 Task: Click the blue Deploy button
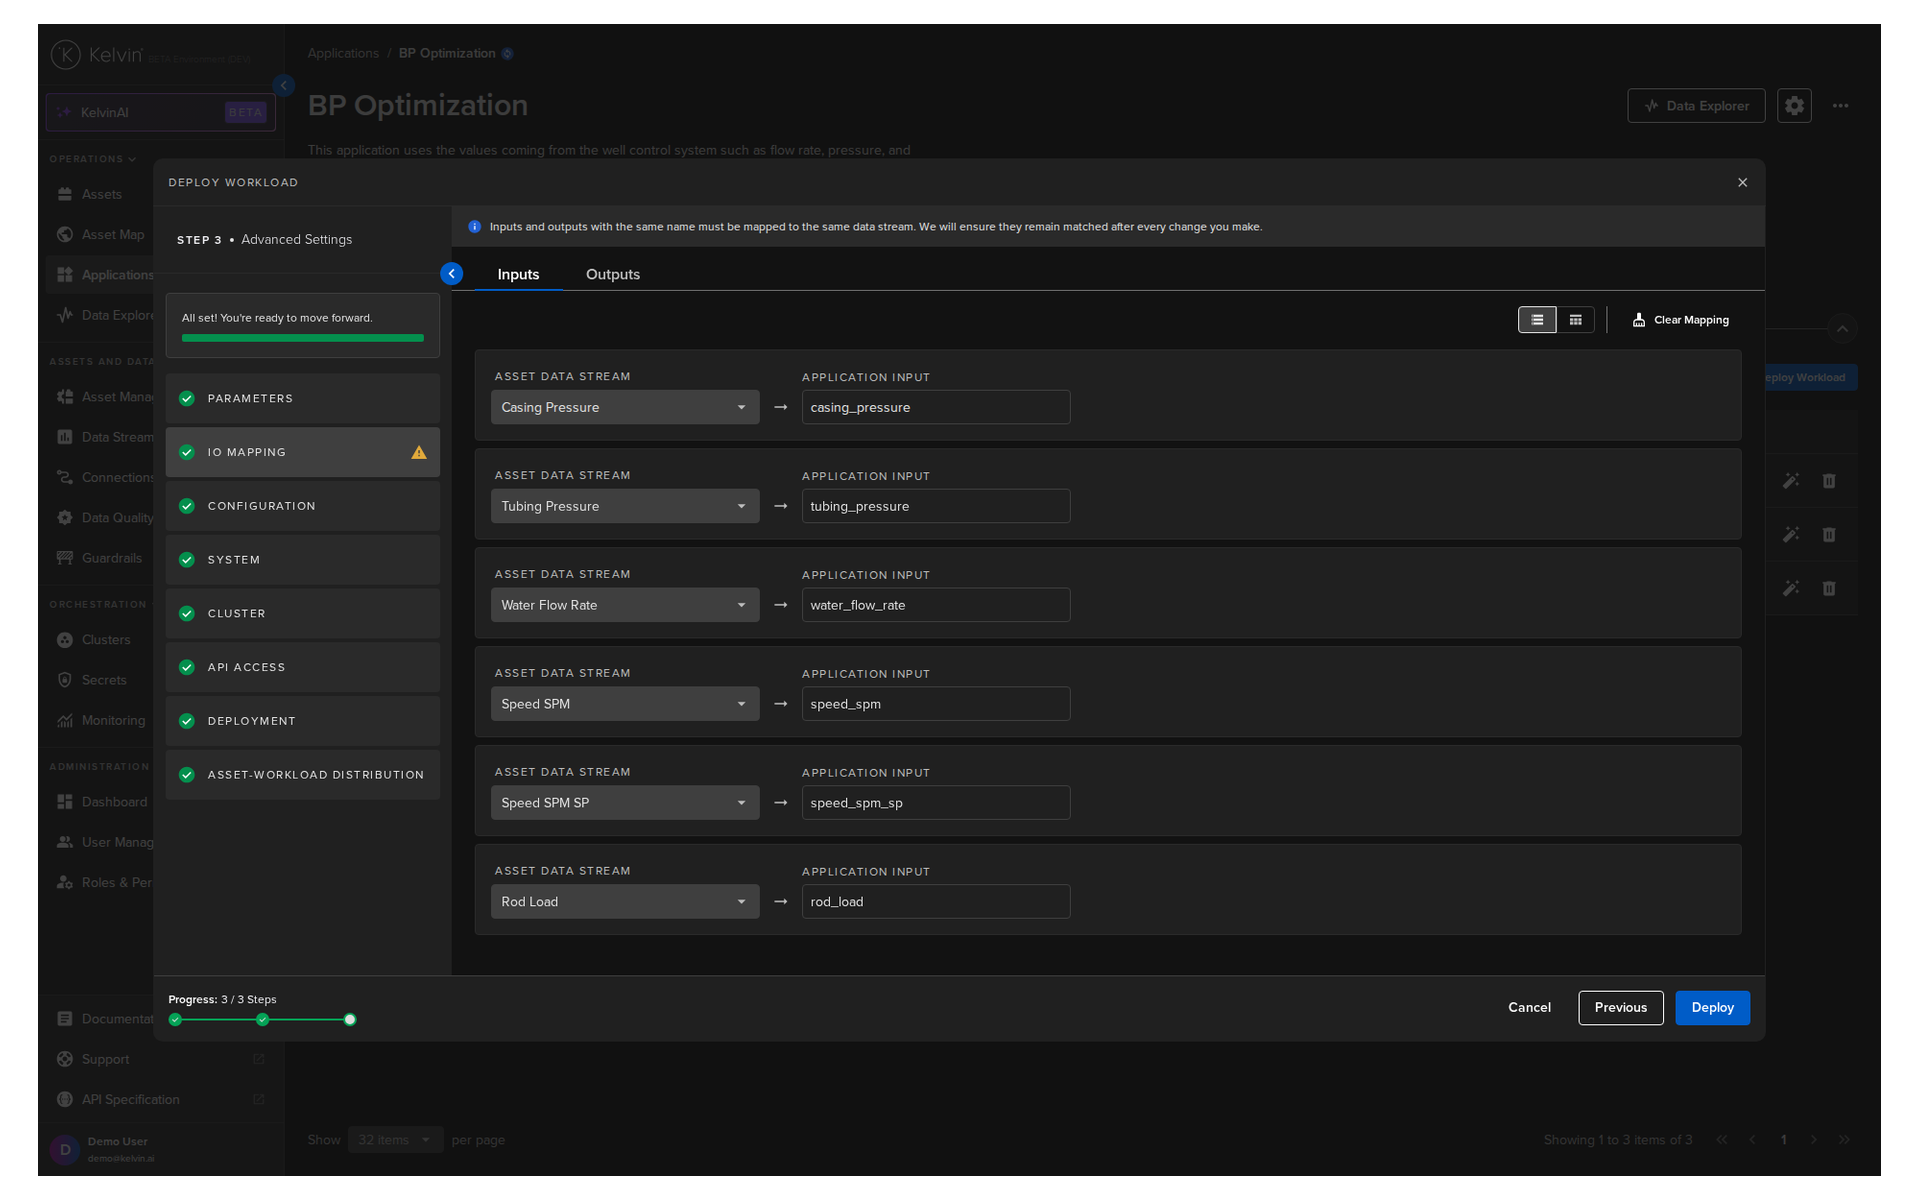click(1712, 1008)
